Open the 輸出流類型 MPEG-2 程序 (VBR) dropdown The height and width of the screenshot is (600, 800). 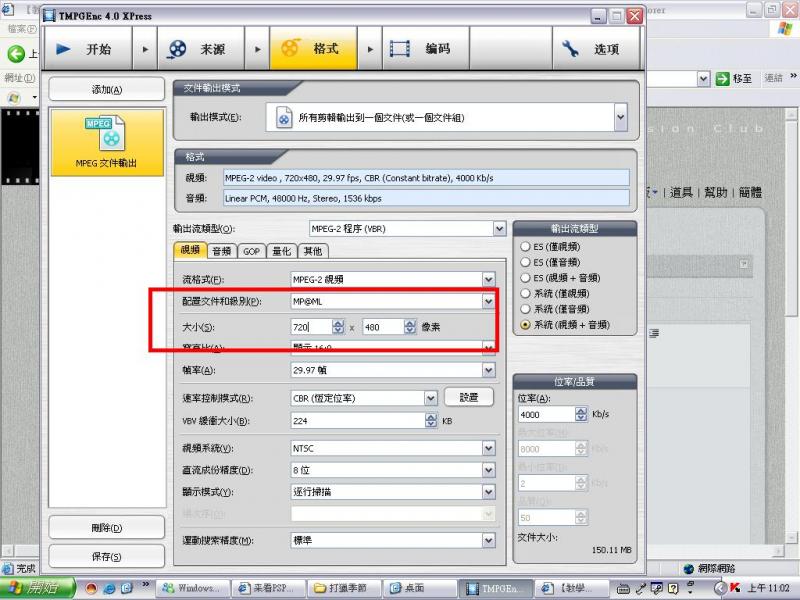(x=499, y=229)
